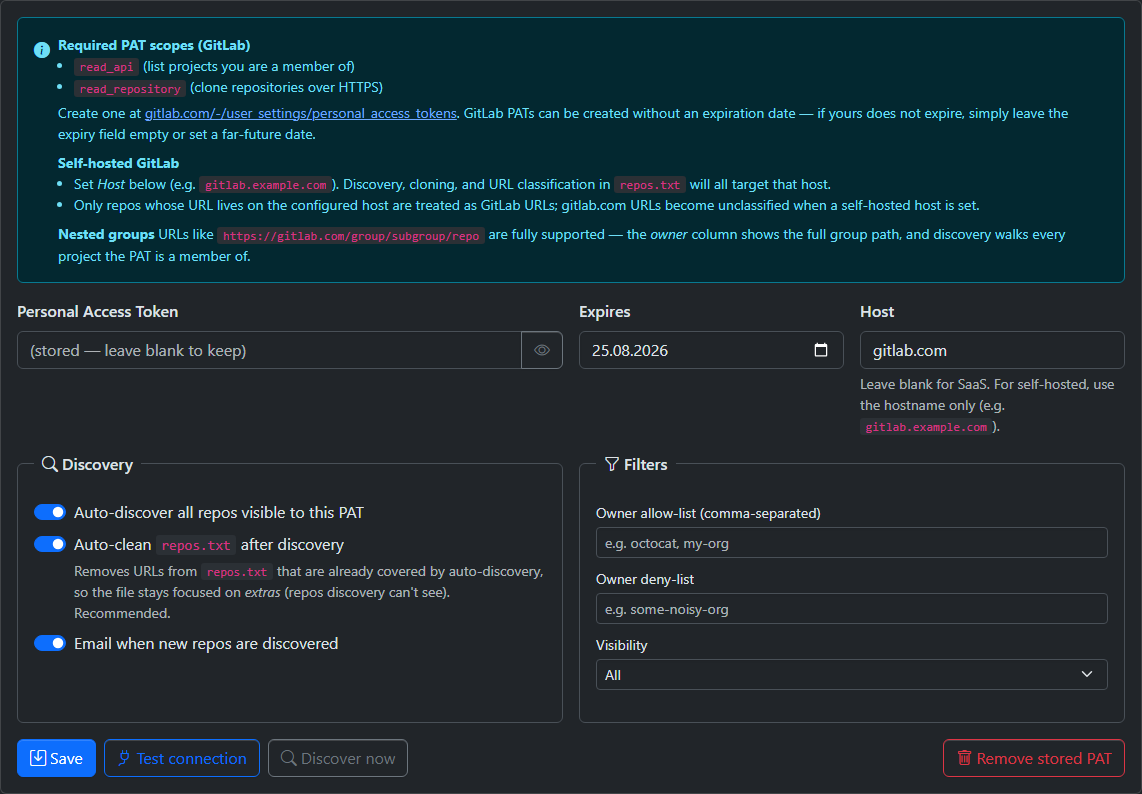1142x794 pixels.
Task: Open the gitlab.com personal access tokens link
Action: pyautogui.click(x=301, y=114)
